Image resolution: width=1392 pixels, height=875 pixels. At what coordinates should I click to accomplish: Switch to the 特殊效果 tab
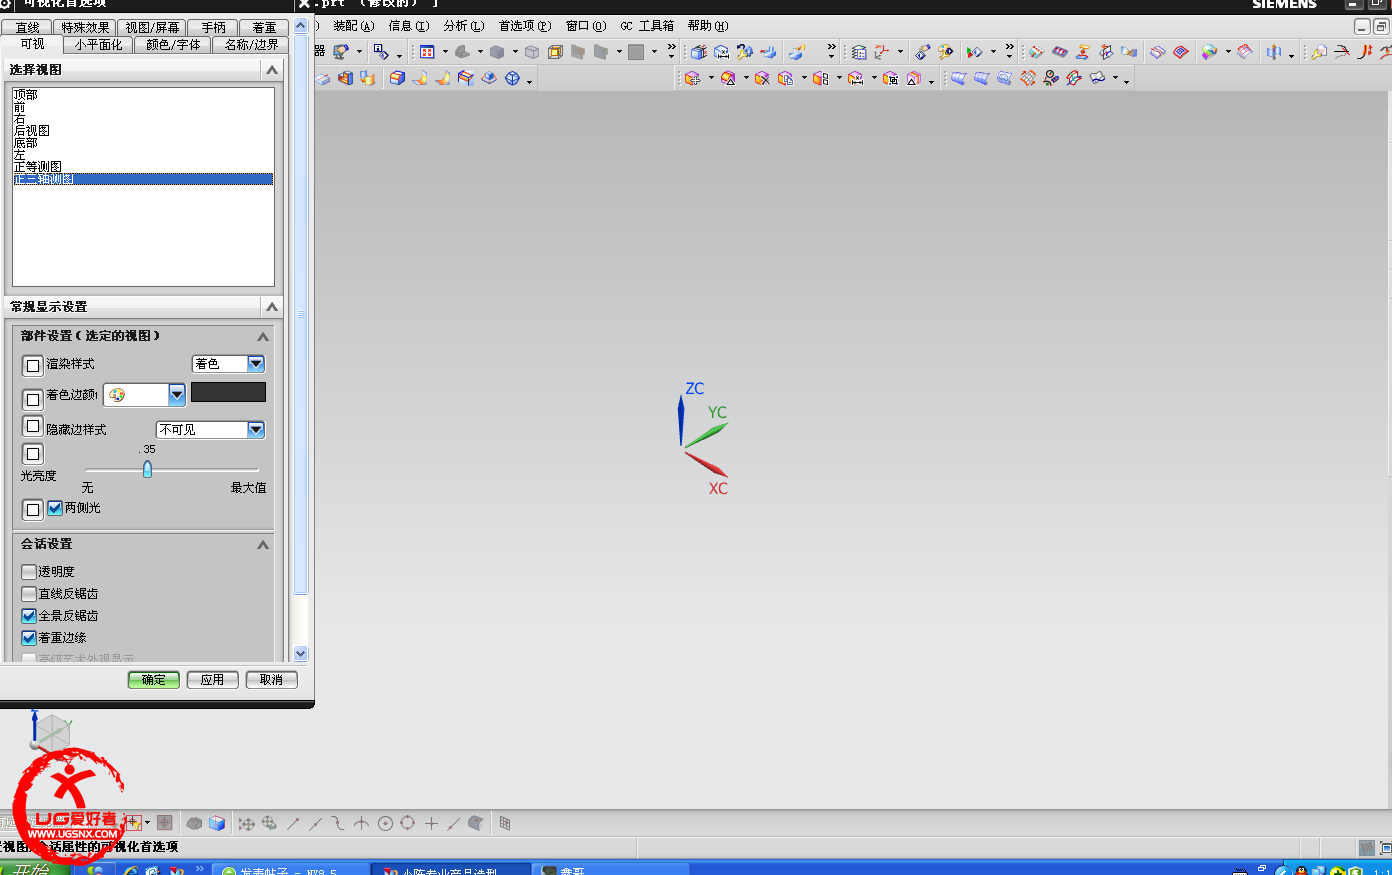[x=85, y=28]
